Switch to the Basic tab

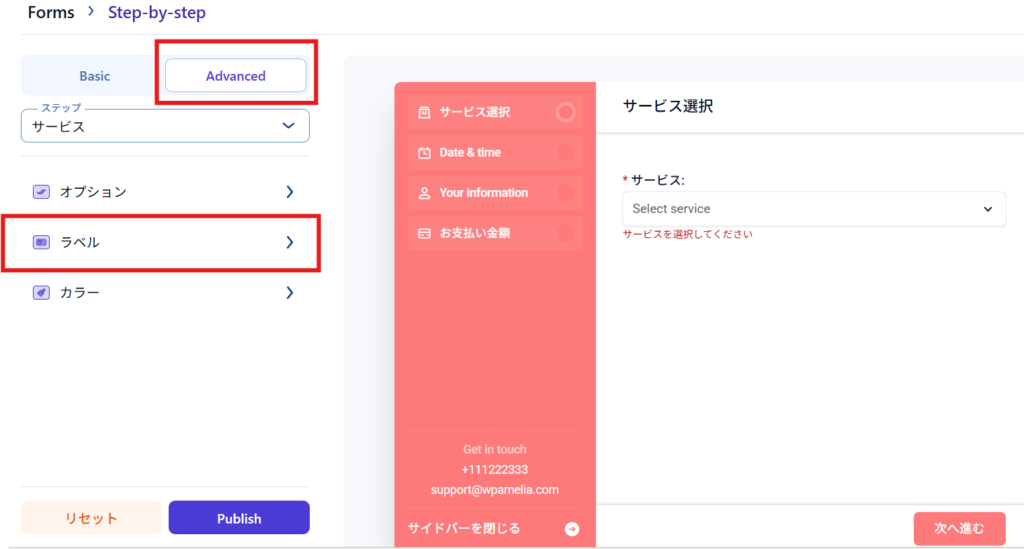coord(95,76)
